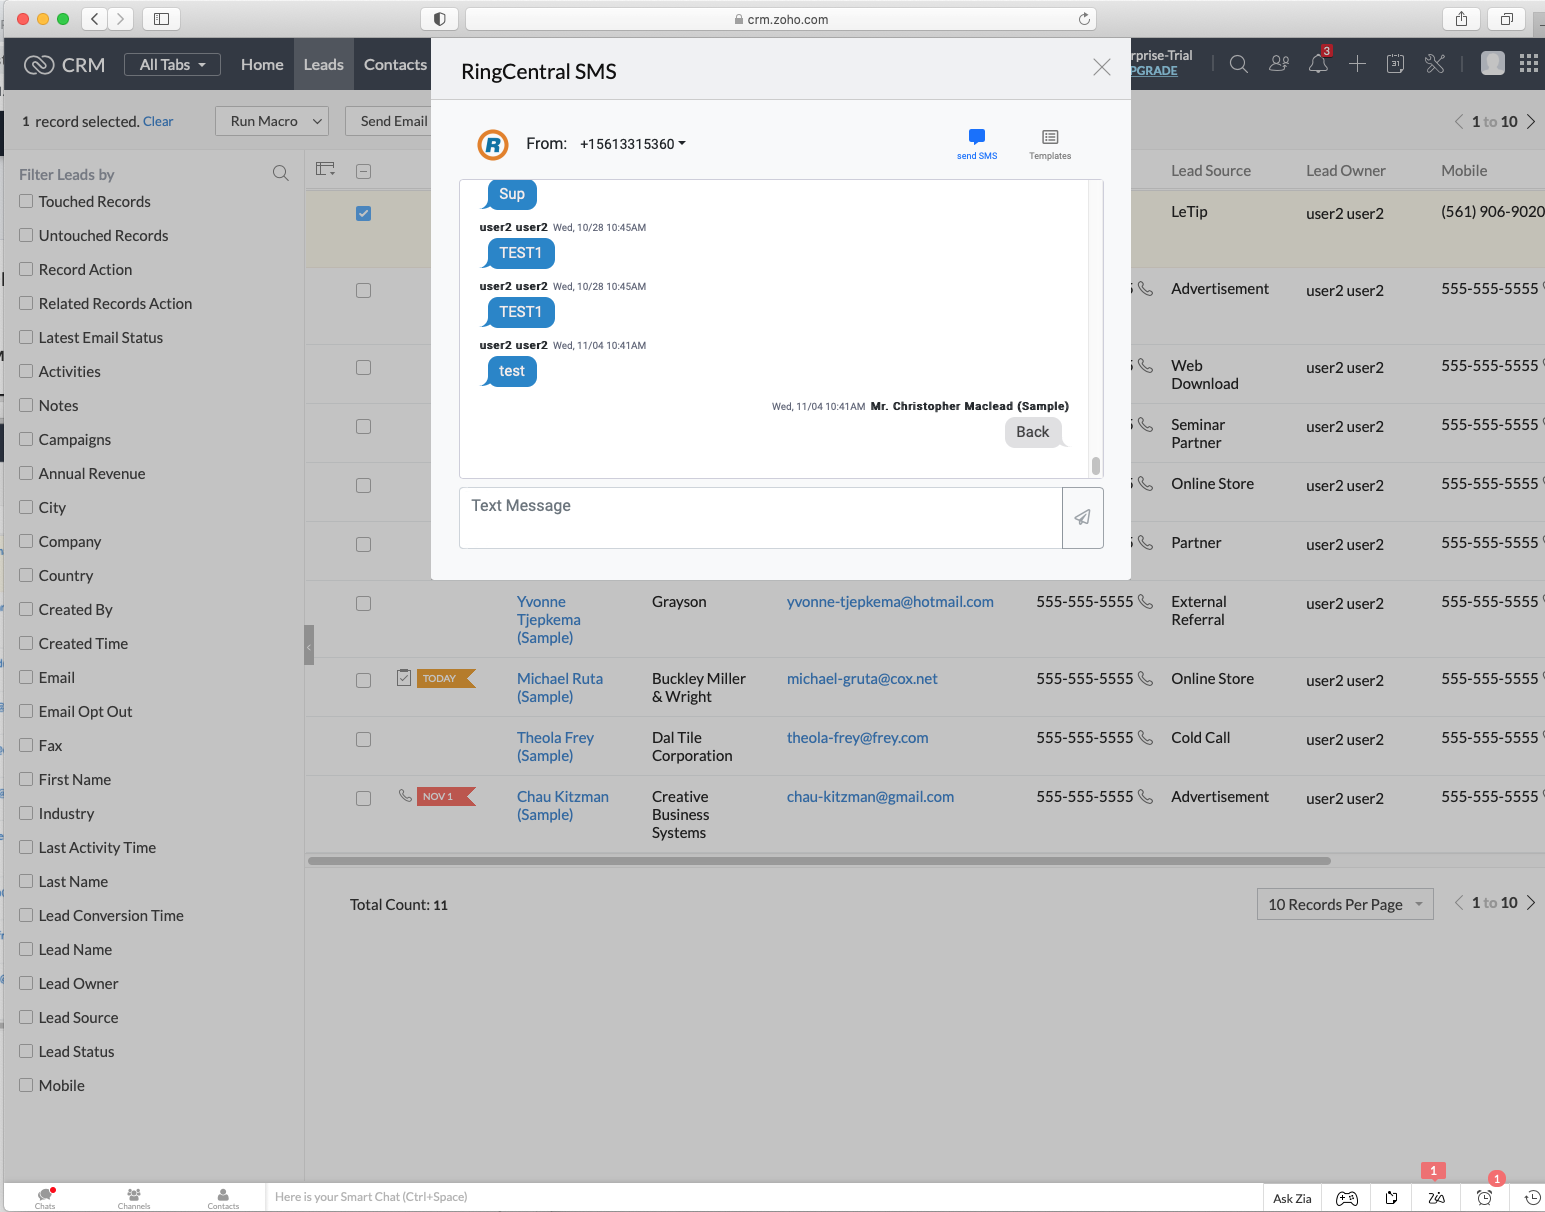Uncheck the selected LeTip lead row
1545x1212 pixels.
click(363, 213)
